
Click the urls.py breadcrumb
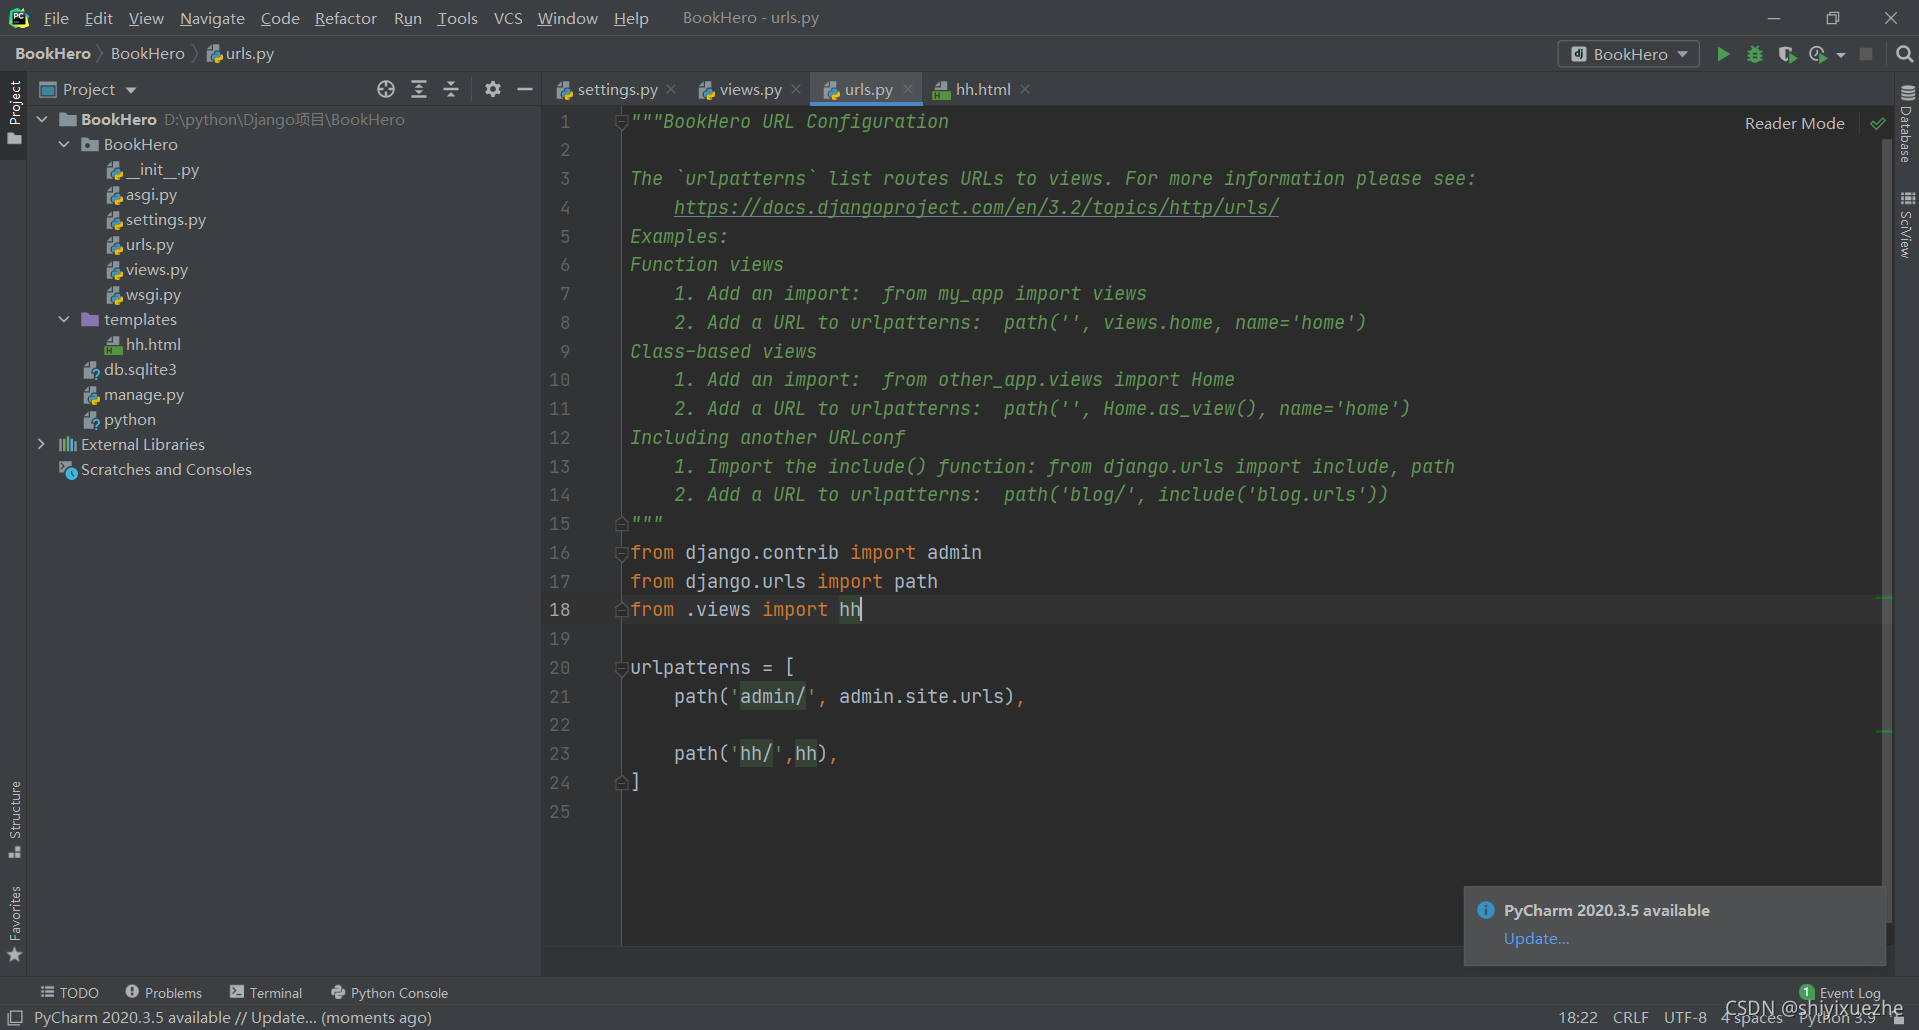click(240, 53)
